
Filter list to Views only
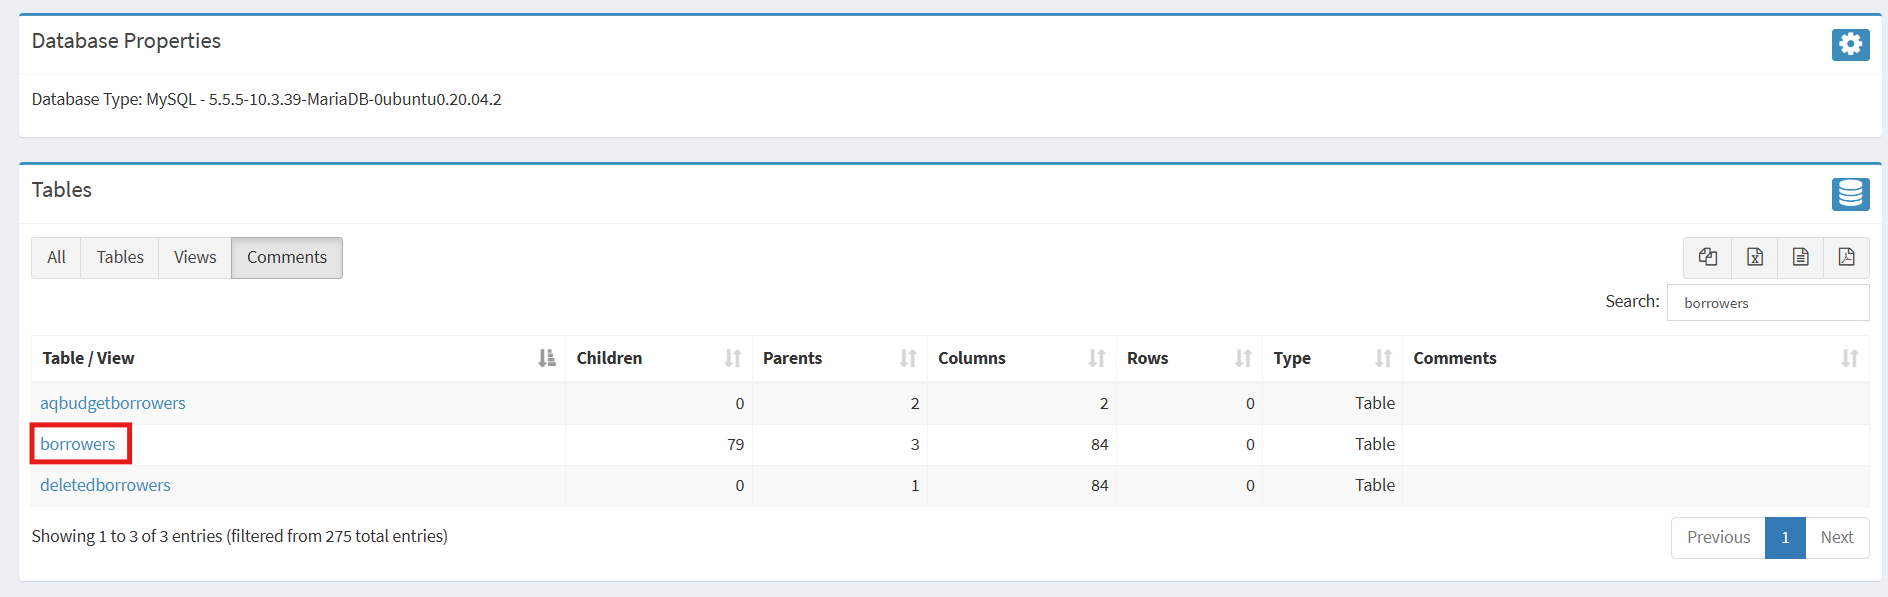(195, 257)
